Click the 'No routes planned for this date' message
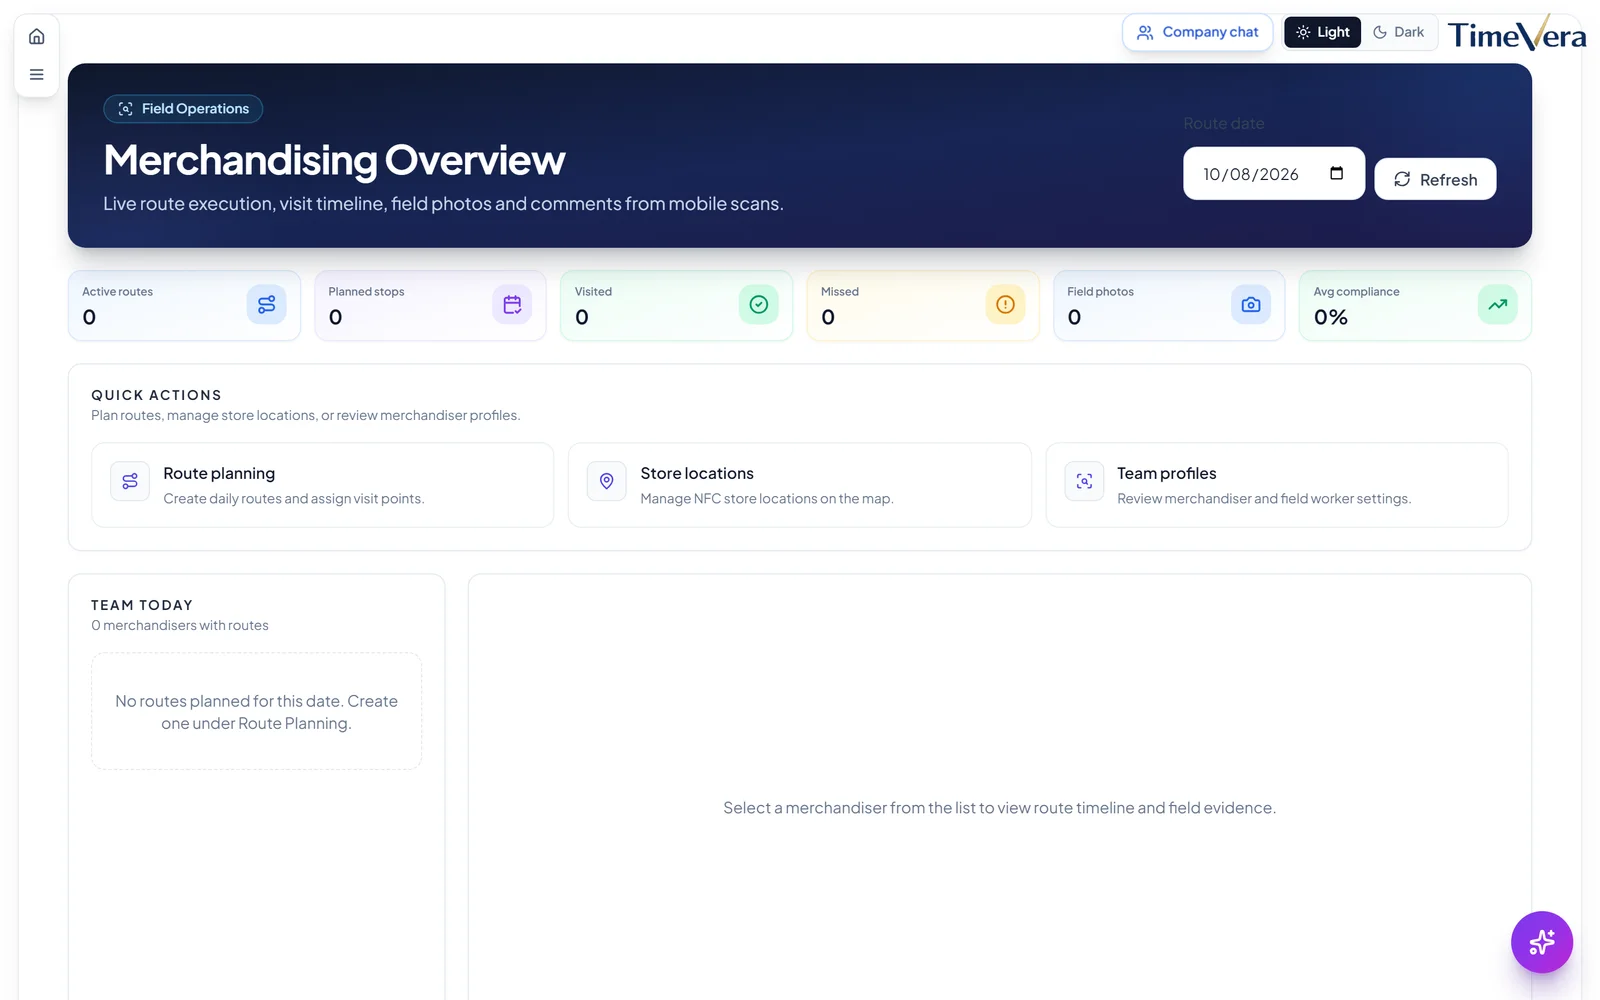 click(256, 712)
